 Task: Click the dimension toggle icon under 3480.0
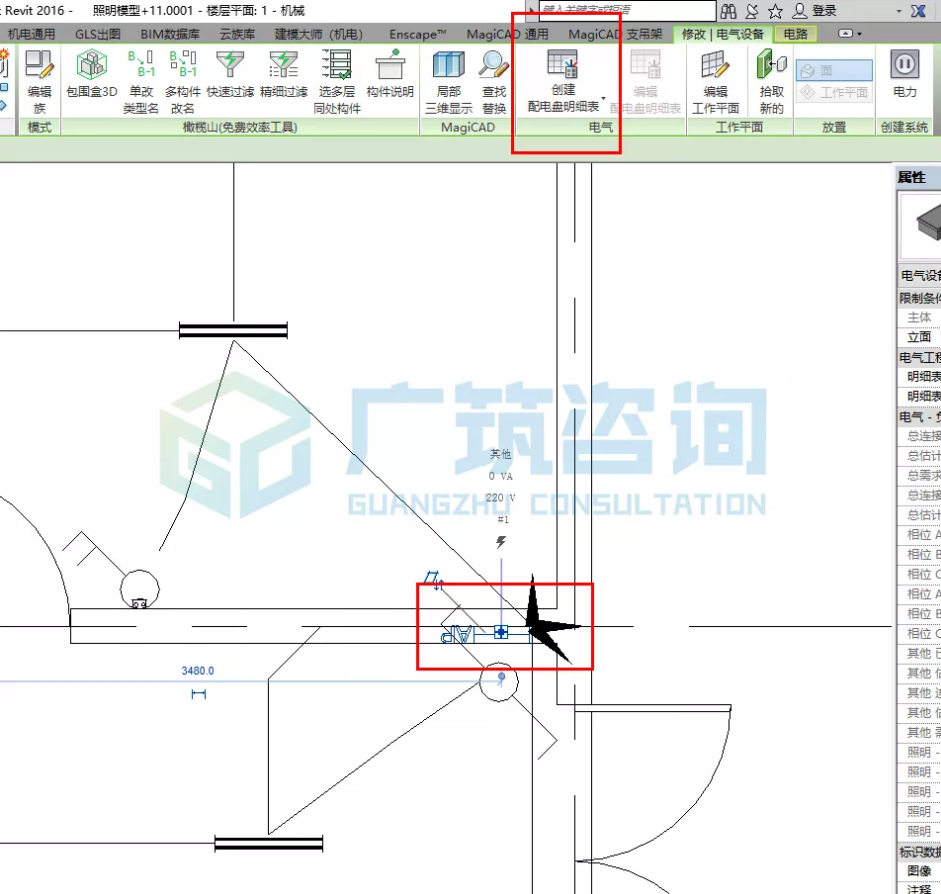click(x=199, y=694)
